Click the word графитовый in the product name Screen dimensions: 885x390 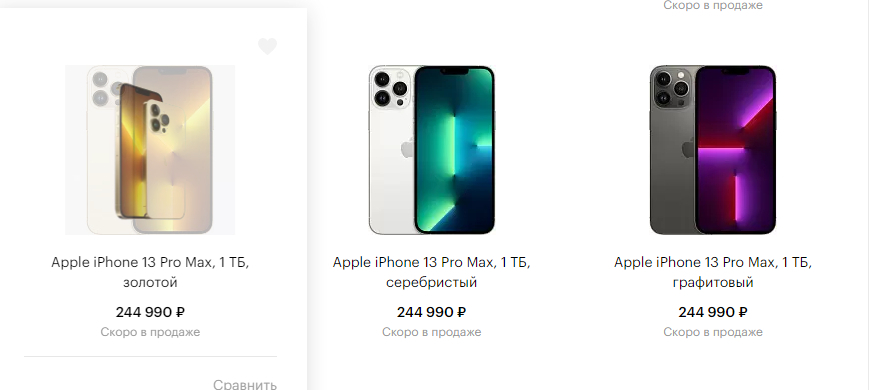pyautogui.click(x=713, y=282)
